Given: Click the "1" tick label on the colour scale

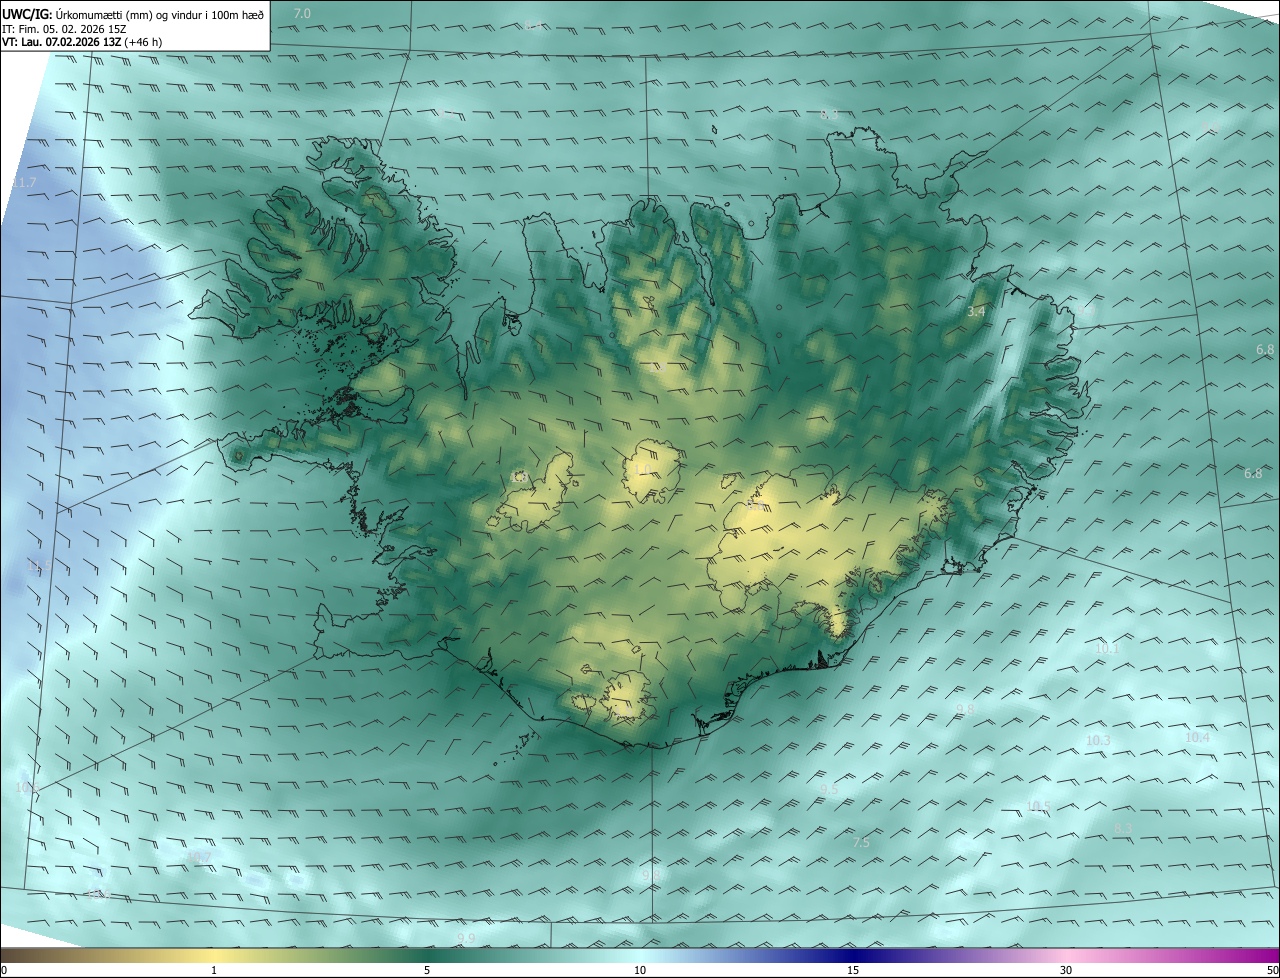Looking at the screenshot, I should coord(214,971).
